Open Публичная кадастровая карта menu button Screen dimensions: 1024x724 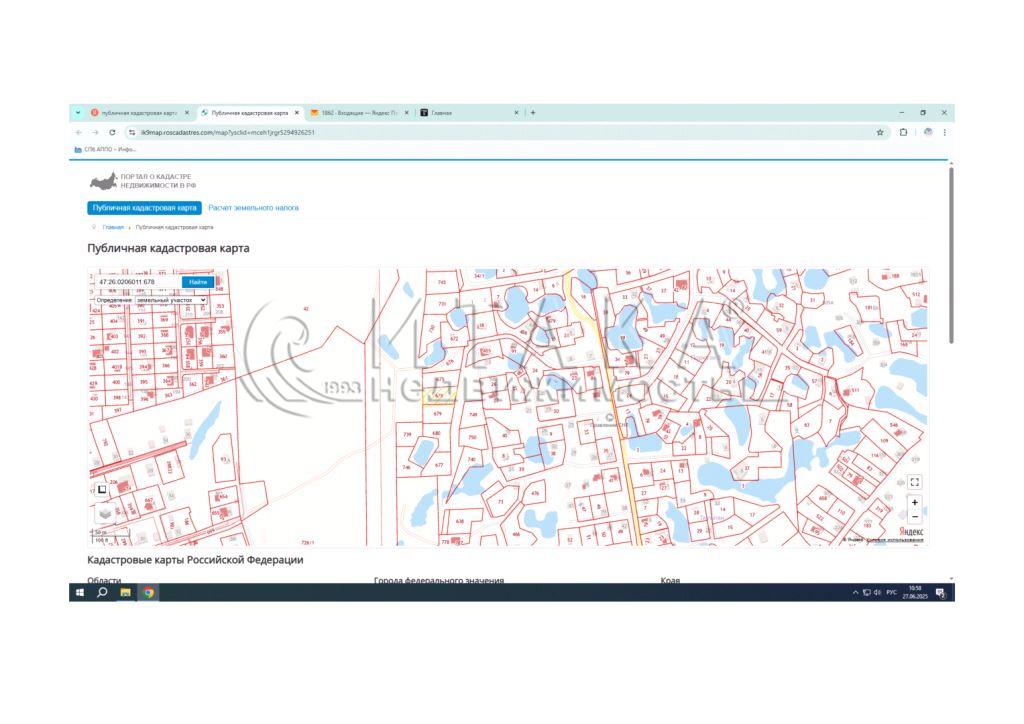[x=144, y=208]
